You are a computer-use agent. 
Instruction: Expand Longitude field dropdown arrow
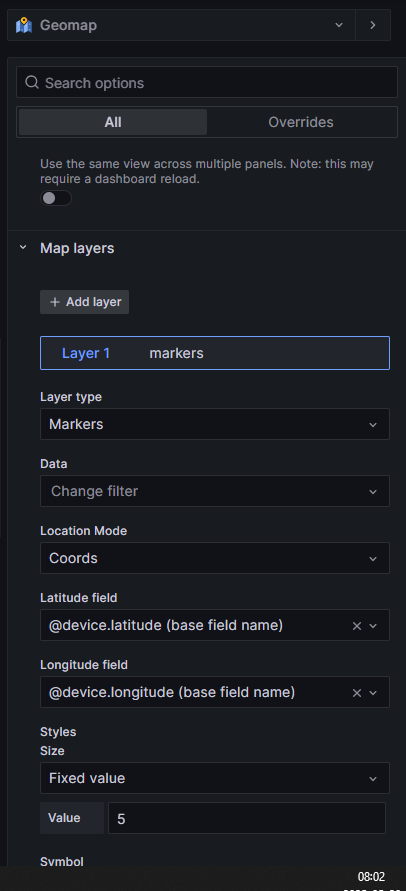373,693
